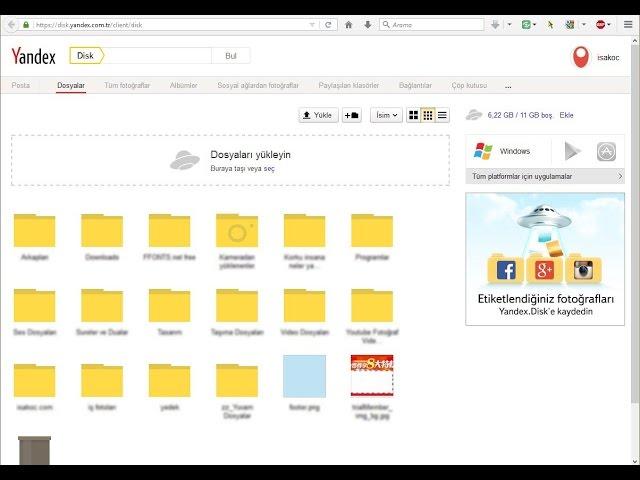Focus the Disk search field
The image size is (640, 480).
(x=158, y=56)
